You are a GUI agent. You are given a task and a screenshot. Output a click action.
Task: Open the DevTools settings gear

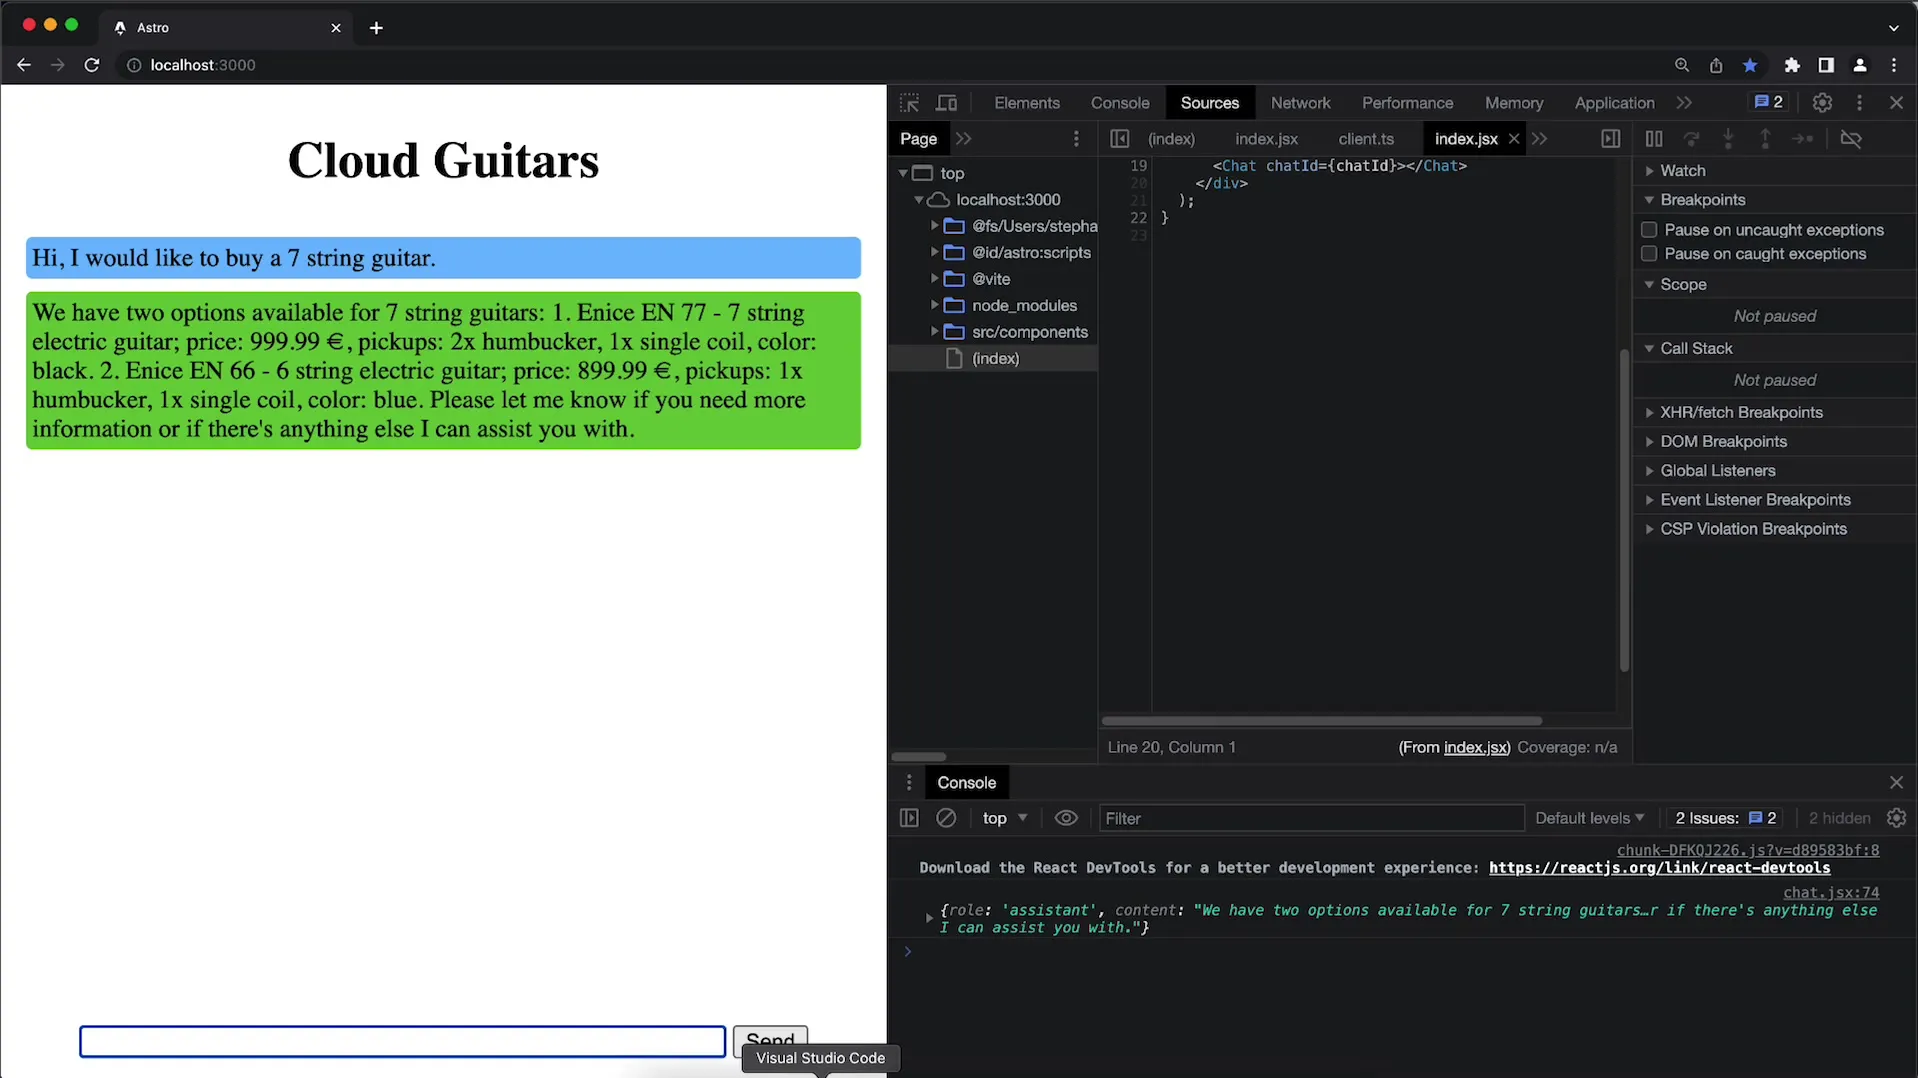pos(1822,103)
